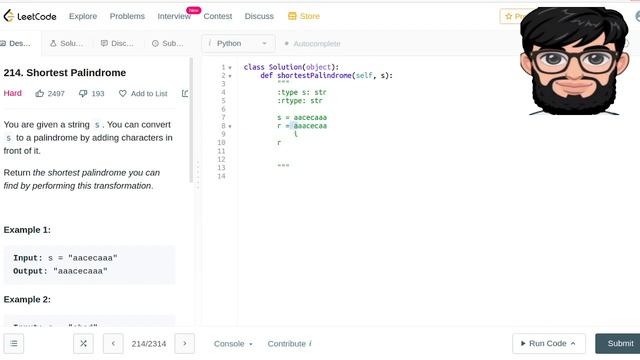Click the ':rtype: str' comment line

pyautogui.click(x=300, y=100)
